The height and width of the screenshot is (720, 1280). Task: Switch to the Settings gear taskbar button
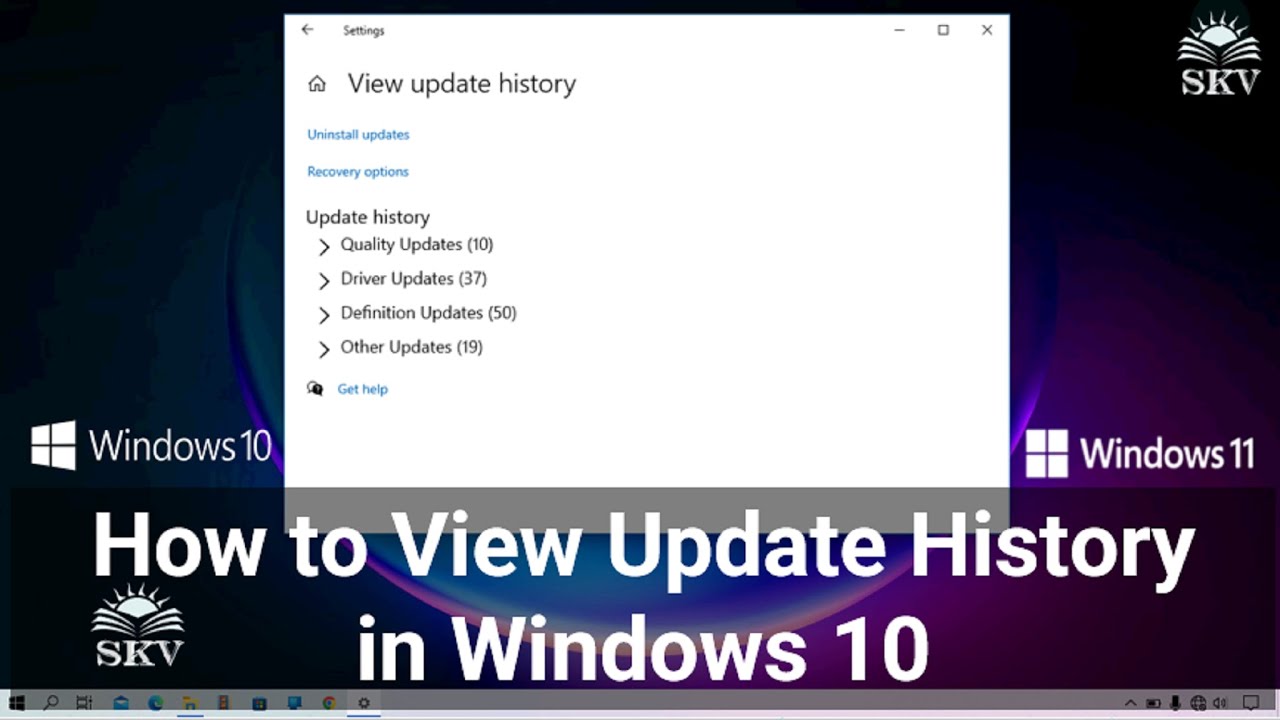364,703
